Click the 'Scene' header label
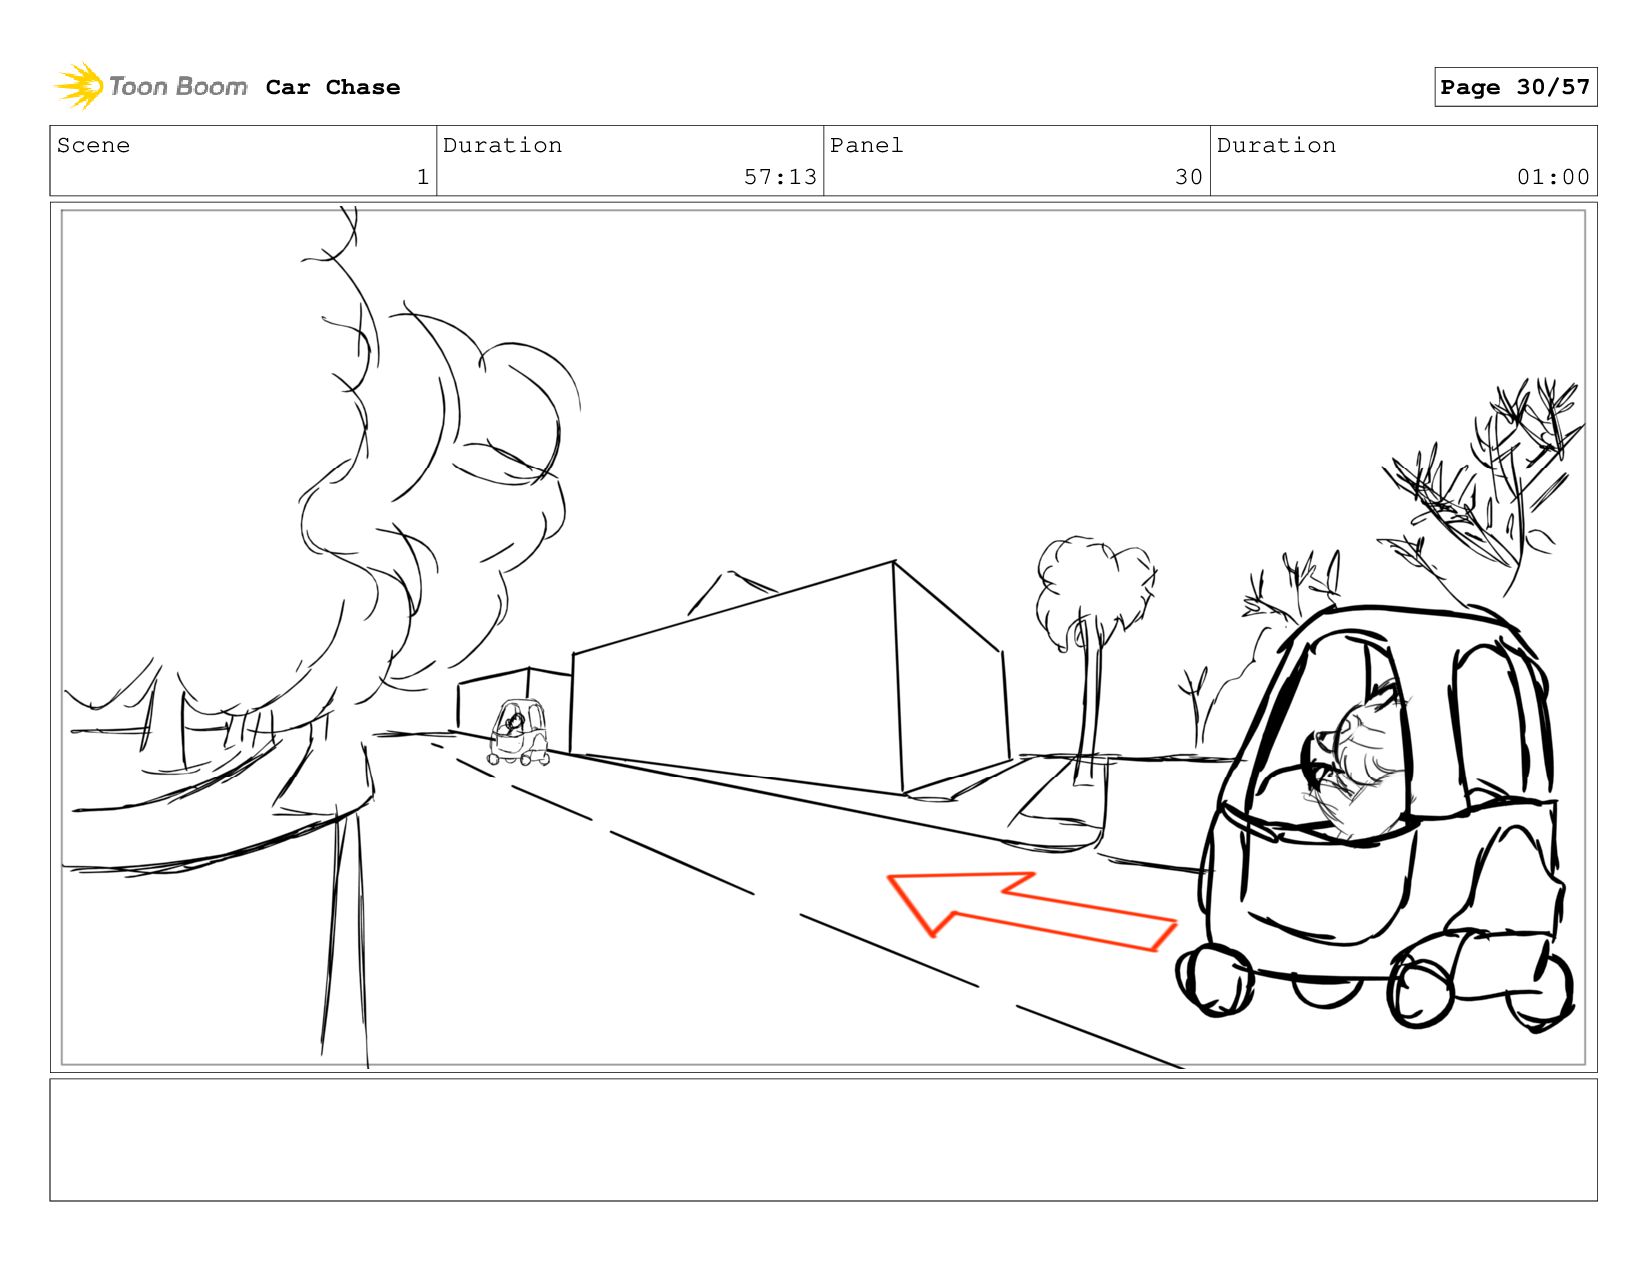This screenshot has height=1276, width=1648. 93,145
